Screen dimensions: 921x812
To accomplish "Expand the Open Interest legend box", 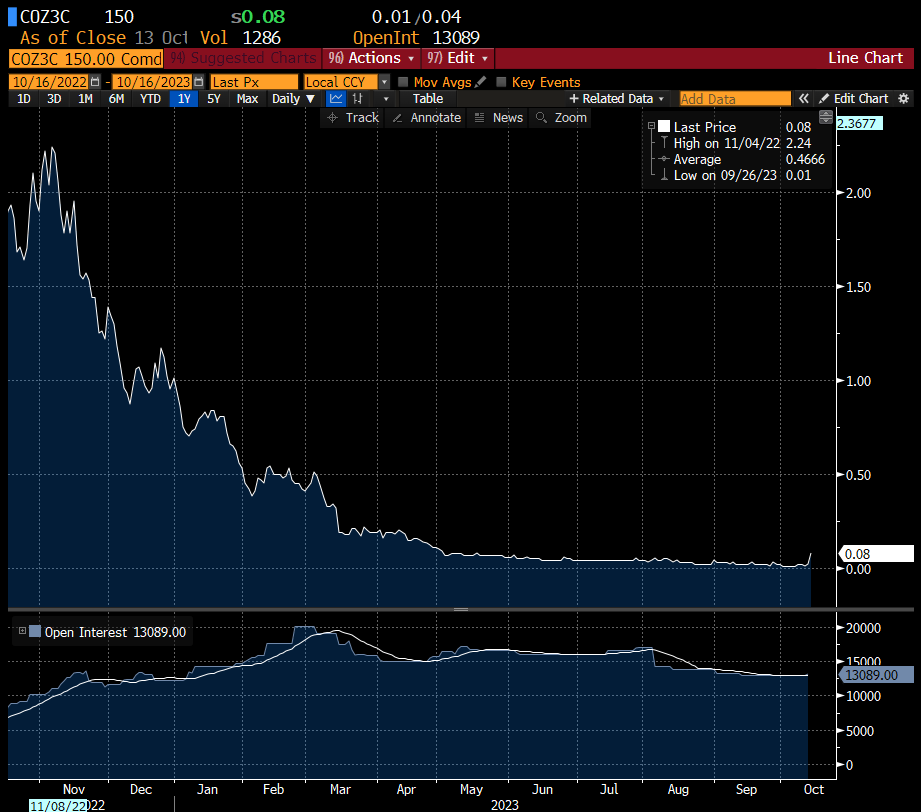I will coord(22,632).
